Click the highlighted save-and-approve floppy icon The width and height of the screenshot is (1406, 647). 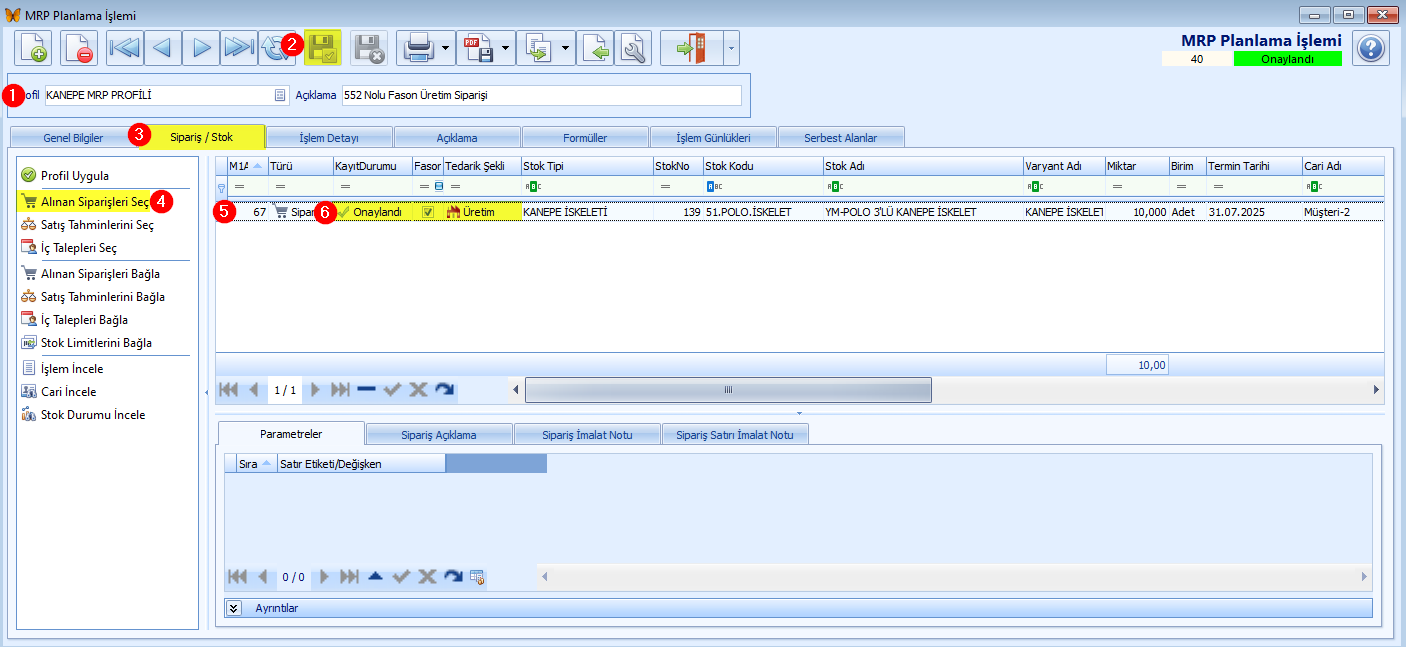[323, 48]
